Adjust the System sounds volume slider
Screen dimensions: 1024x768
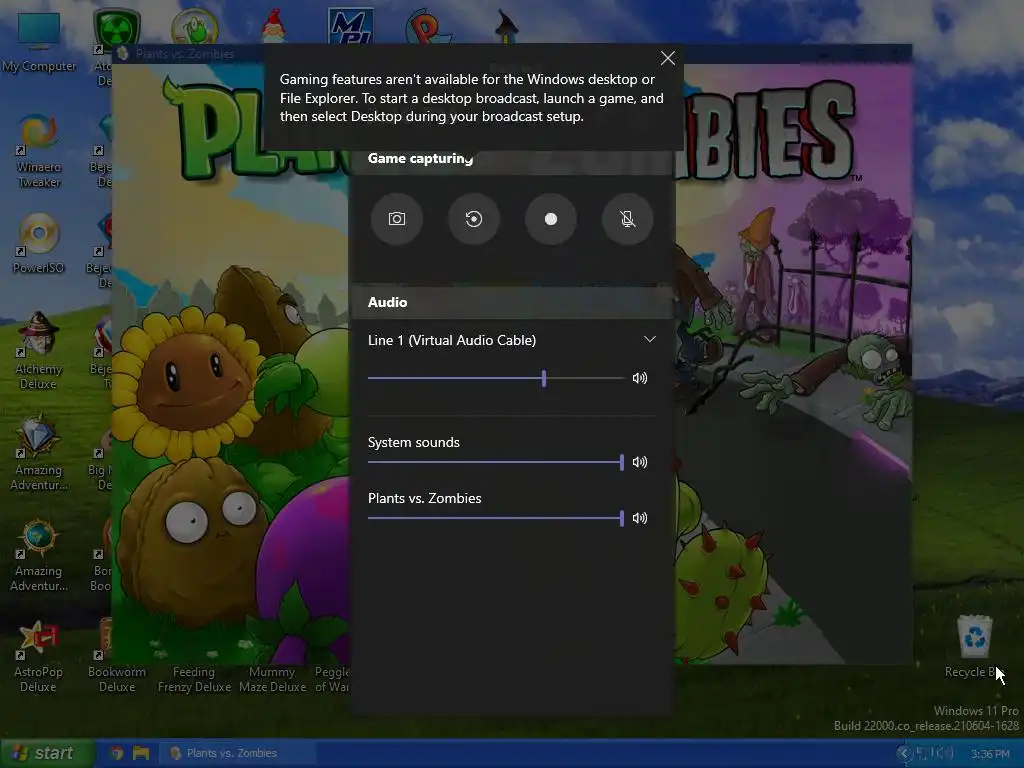(x=496, y=462)
